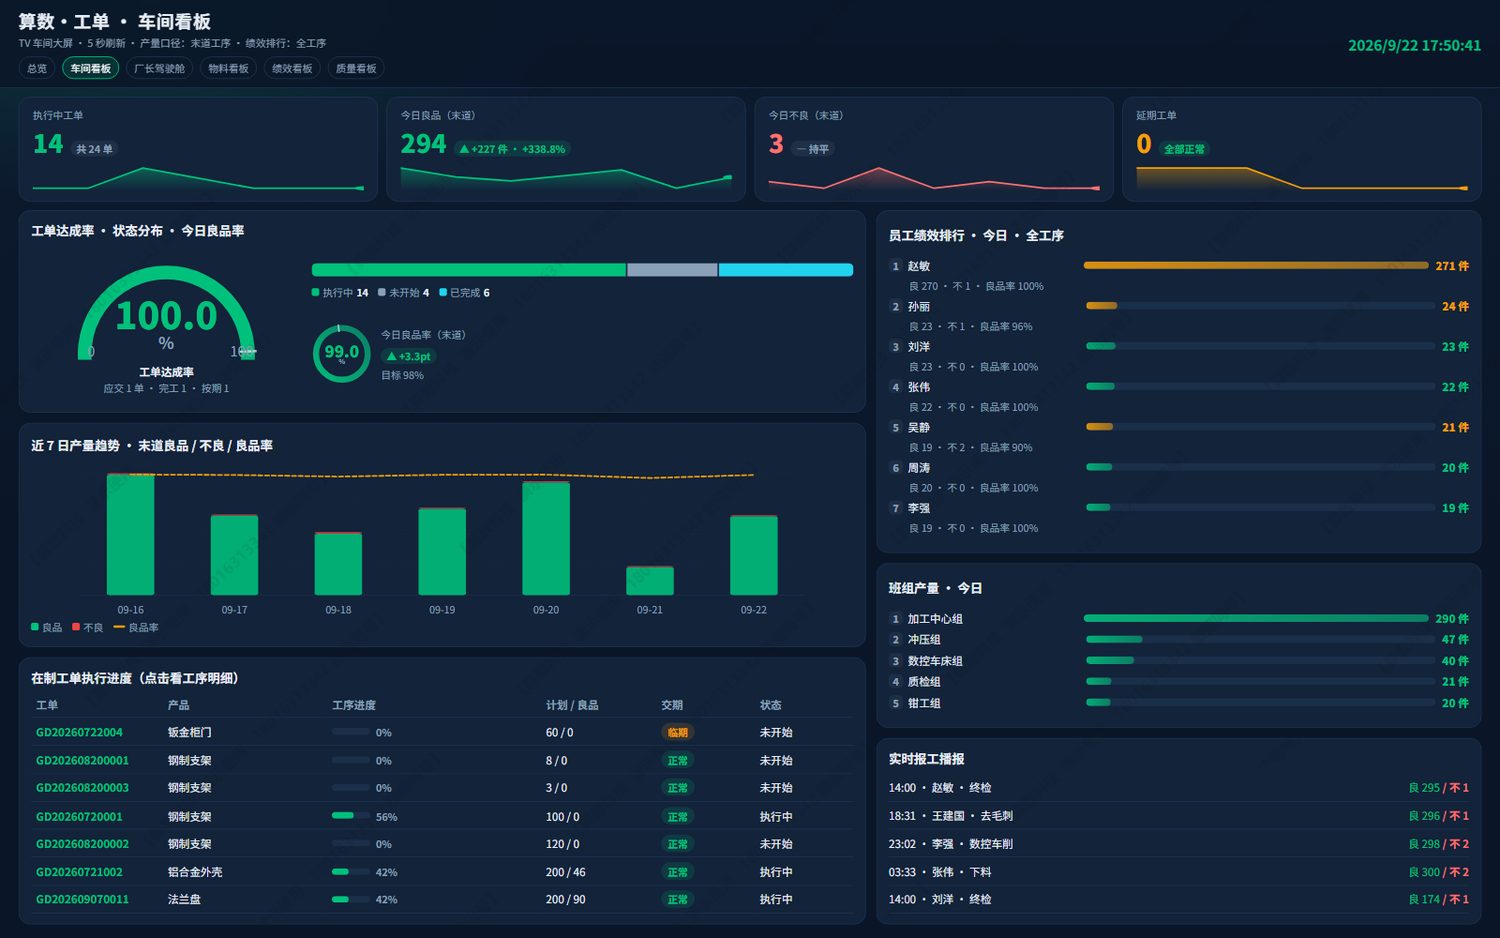Go to the 物料看板 tab

click(228, 68)
